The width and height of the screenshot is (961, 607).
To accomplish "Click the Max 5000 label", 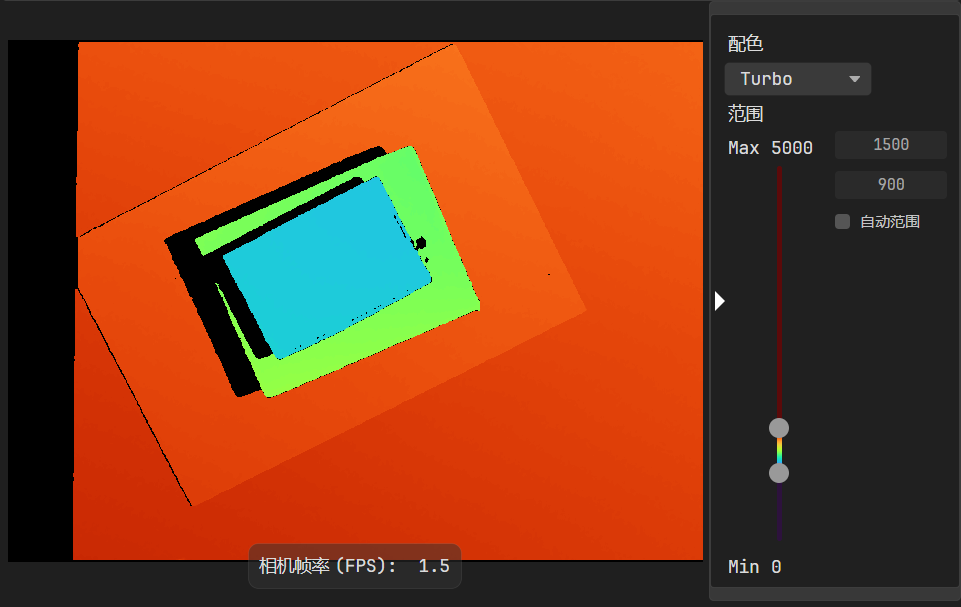I will (x=770, y=148).
